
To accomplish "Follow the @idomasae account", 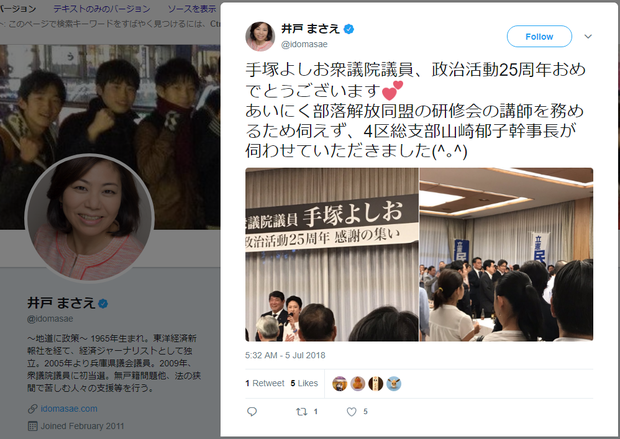I will click(539, 36).
